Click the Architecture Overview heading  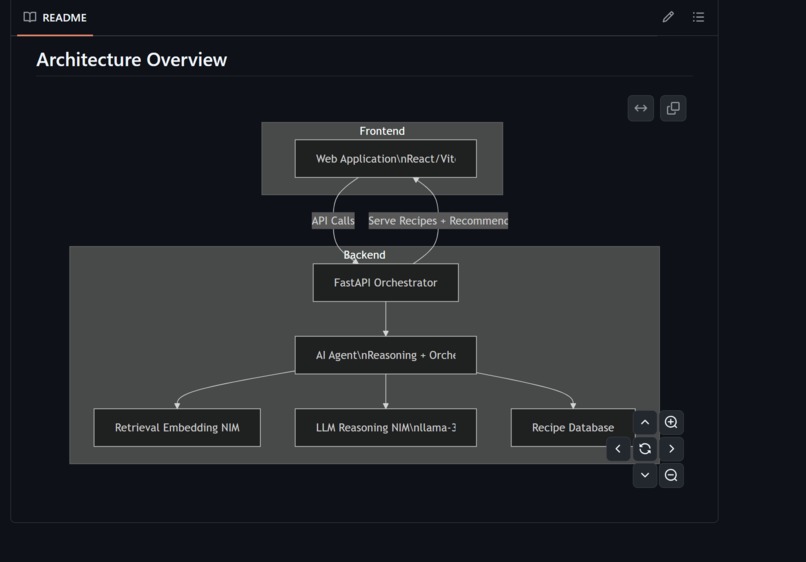click(132, 60)
